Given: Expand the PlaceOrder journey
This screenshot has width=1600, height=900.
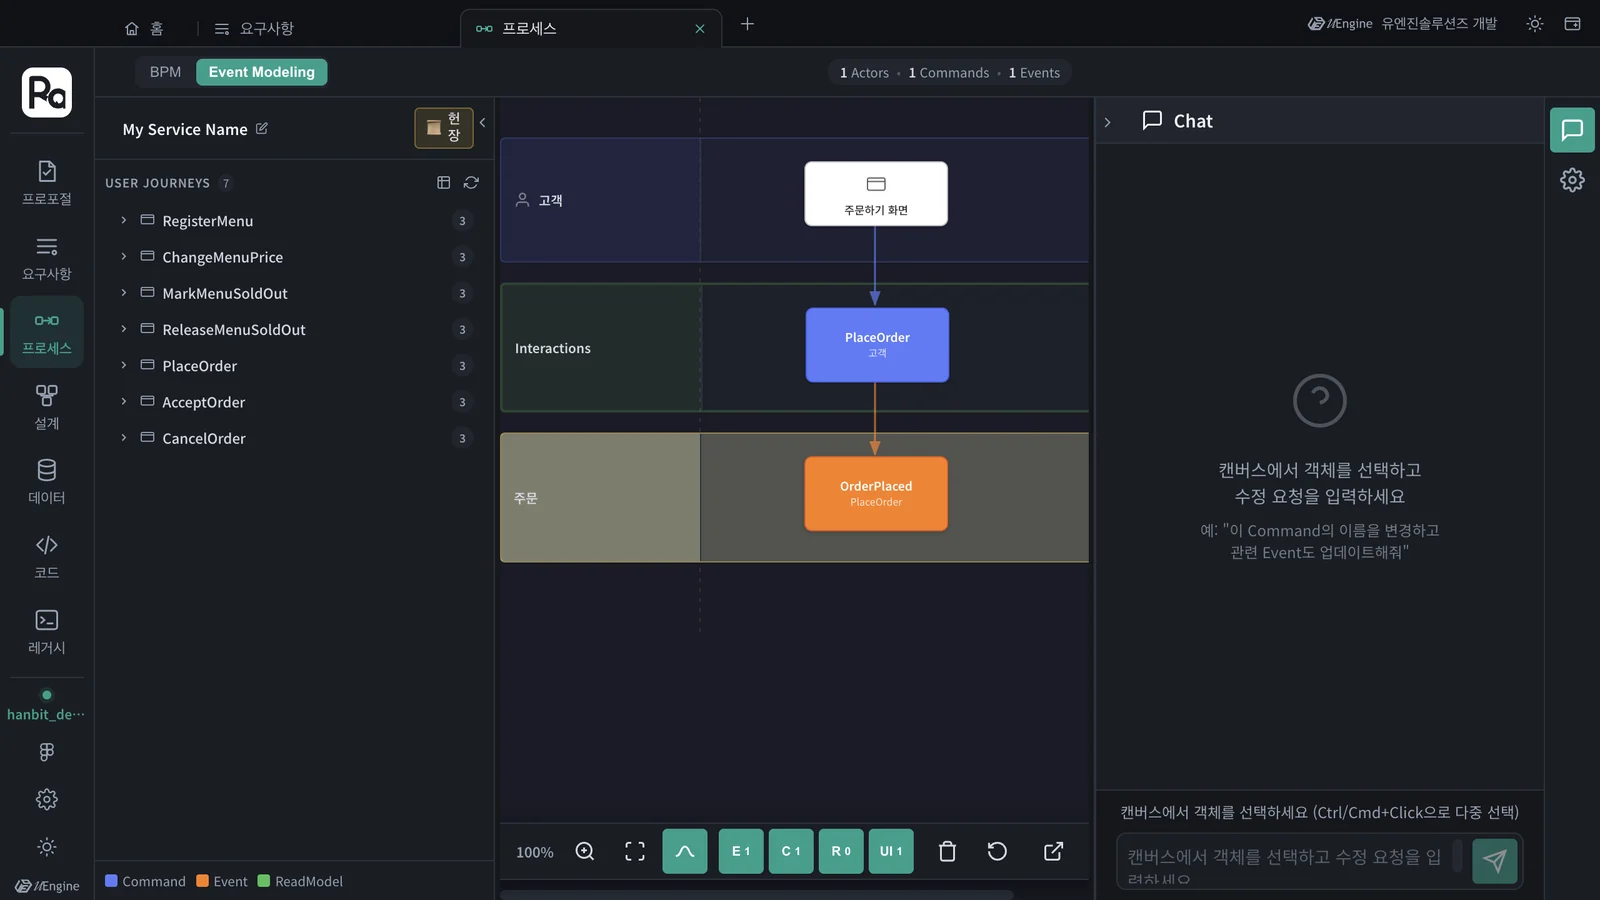Looking at the screenshot, I should (x=124, y=365).
